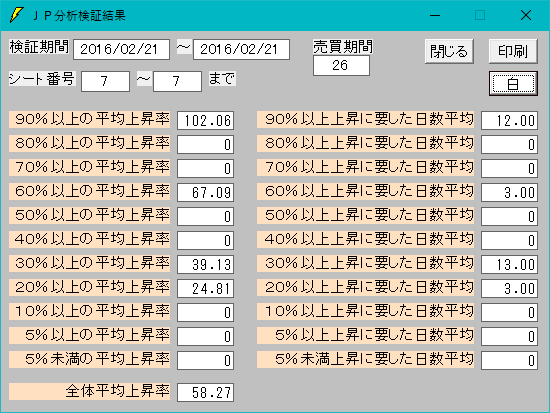
Task: Click the 売買期間 field showing 26
Action: (x=341, y=66)
